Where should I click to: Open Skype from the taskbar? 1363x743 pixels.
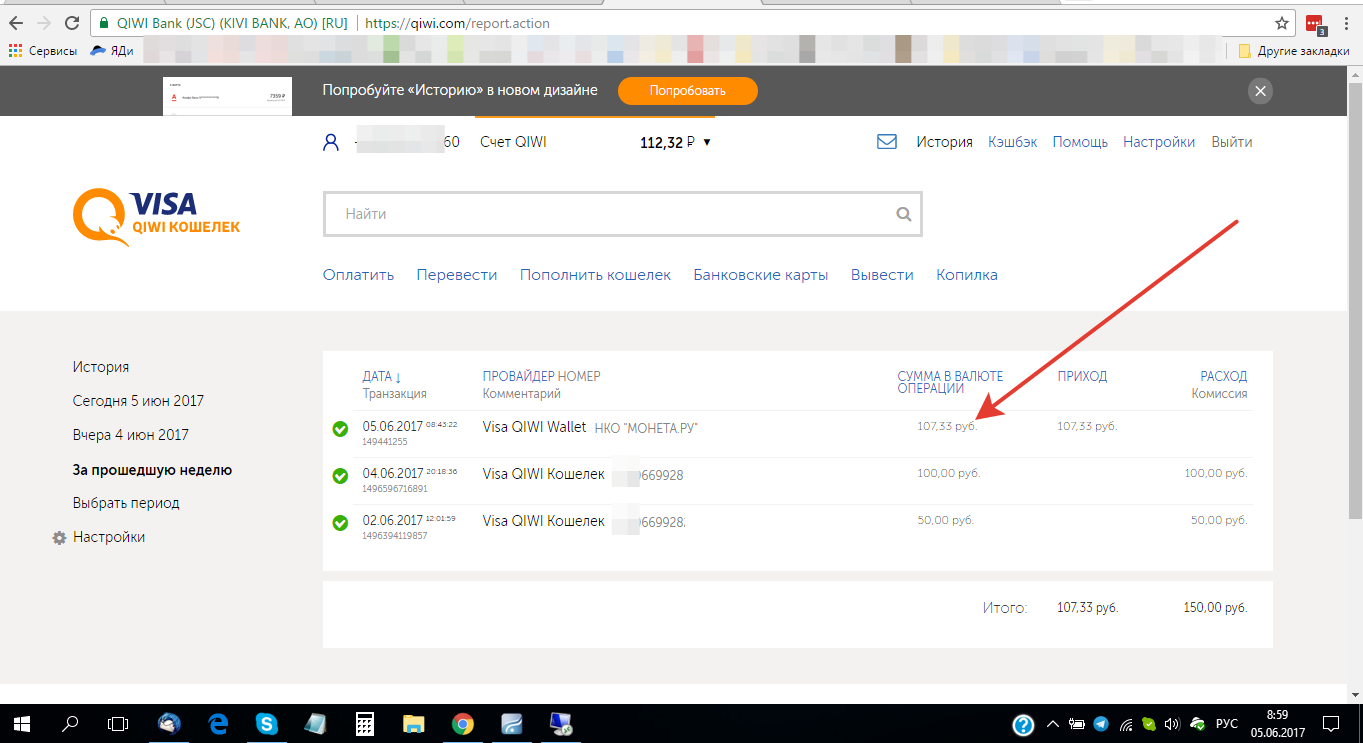[x=266, y=723]
